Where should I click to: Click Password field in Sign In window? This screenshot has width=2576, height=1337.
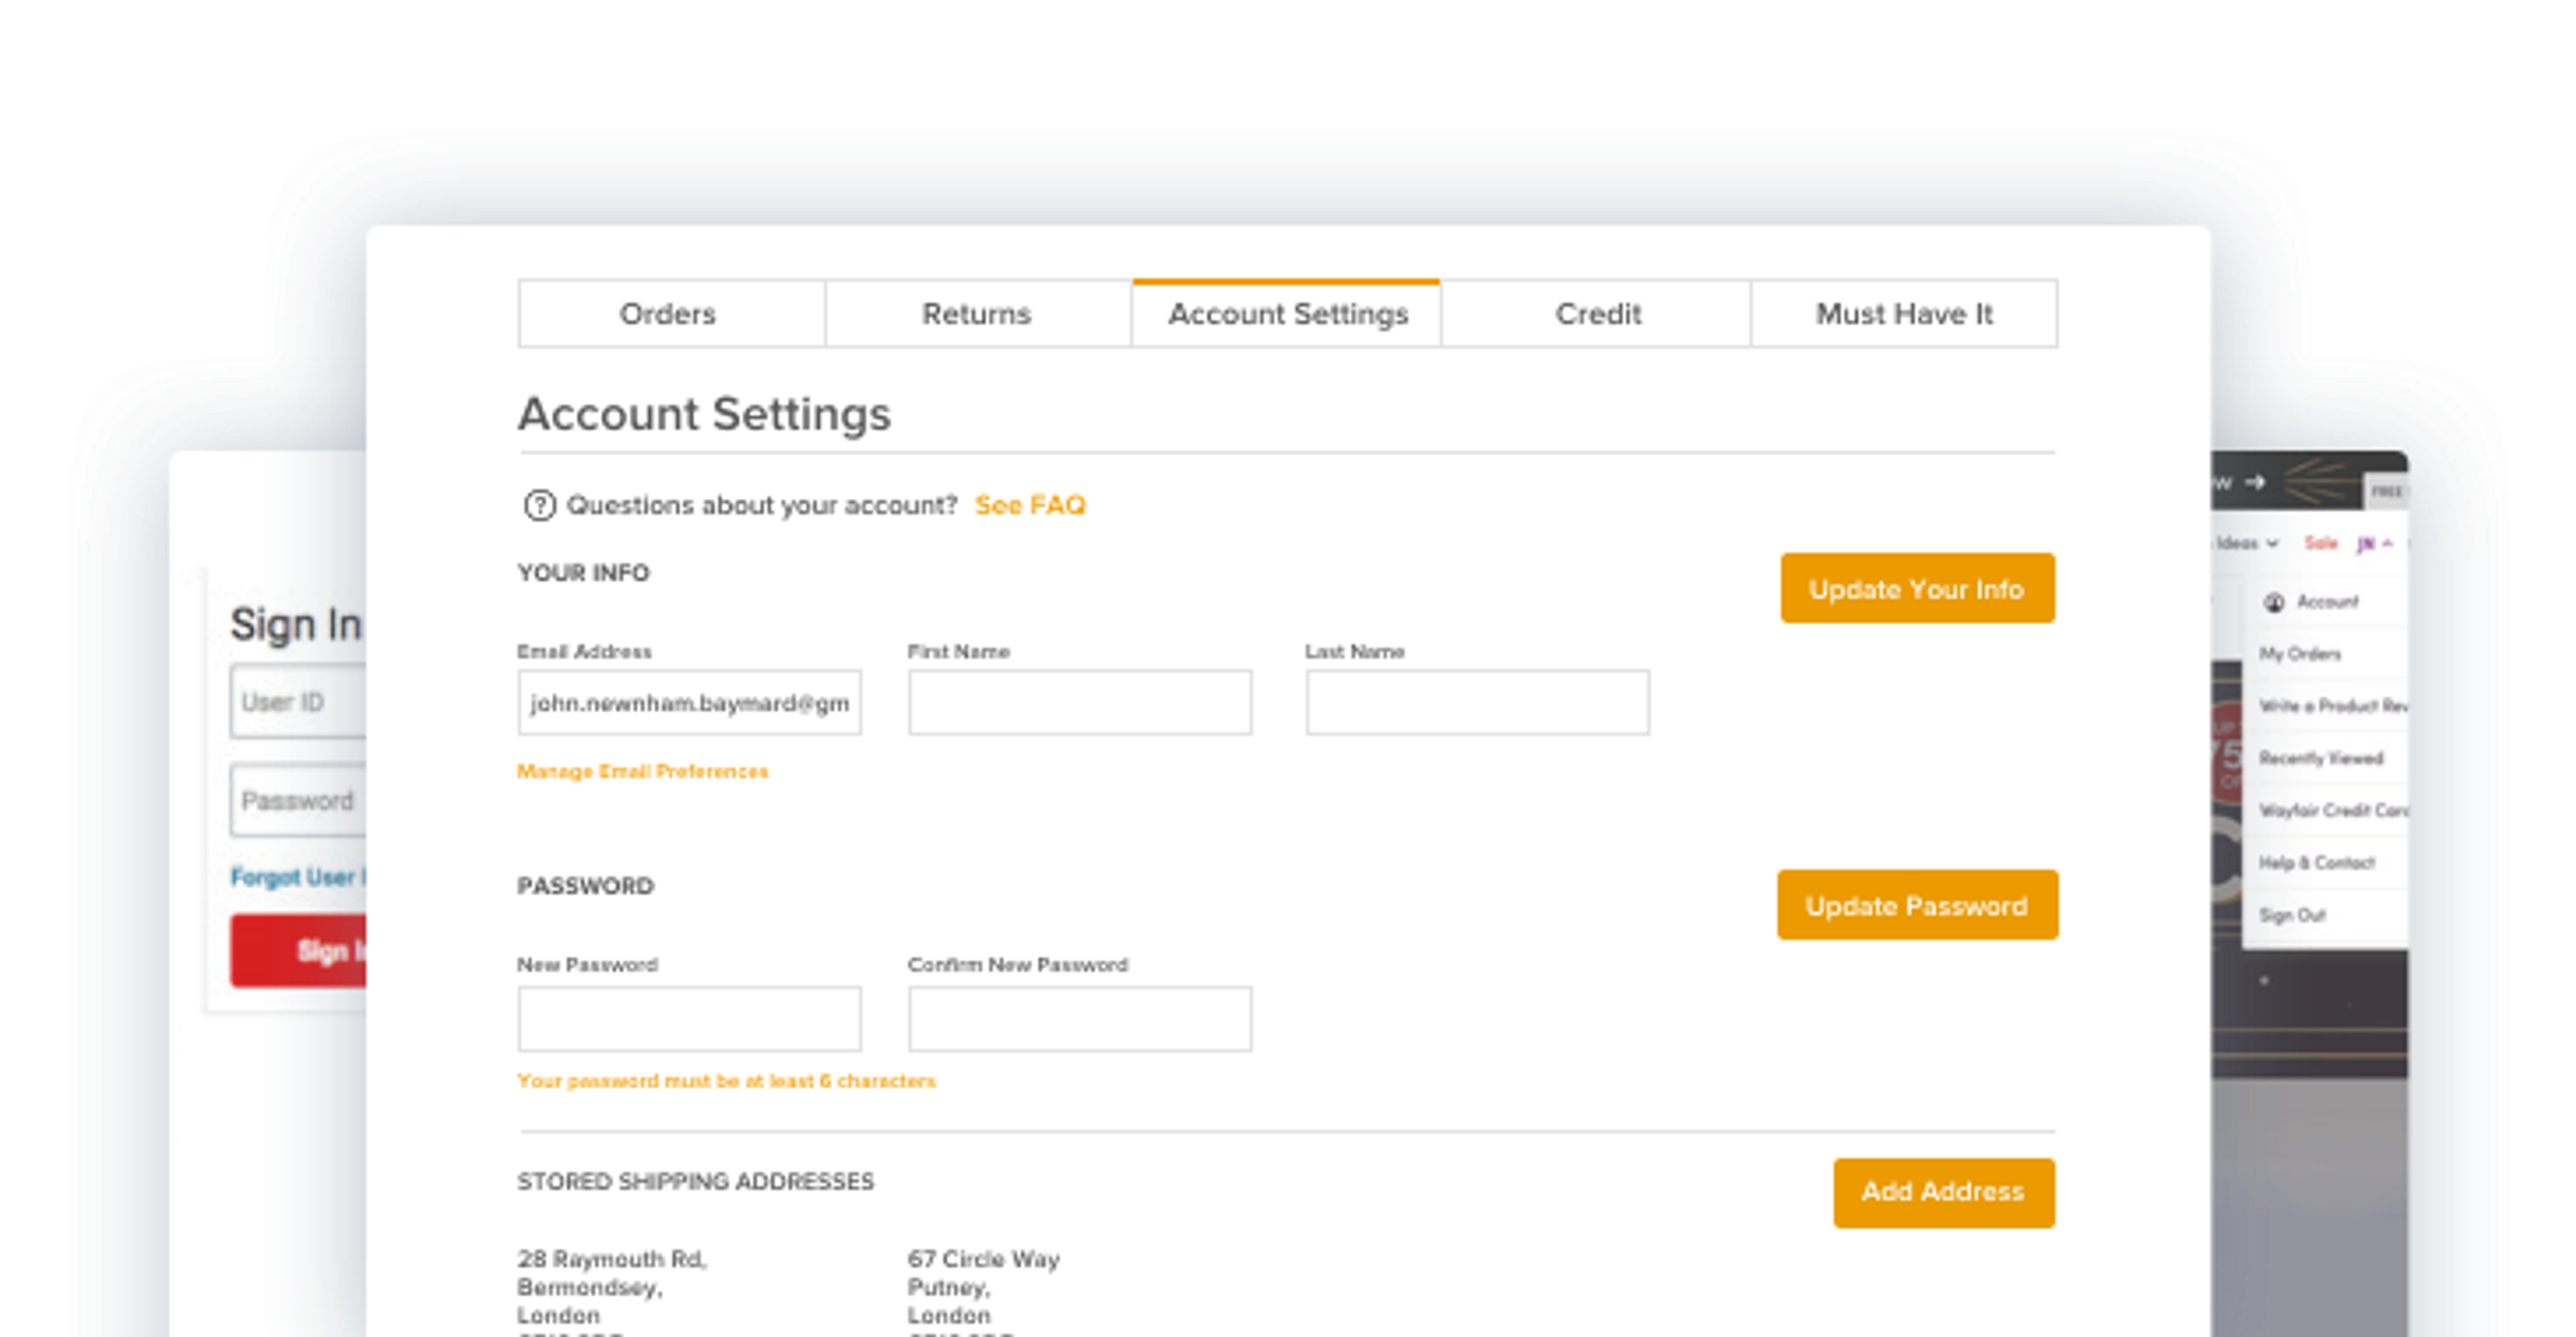click(x=298, y=801)
